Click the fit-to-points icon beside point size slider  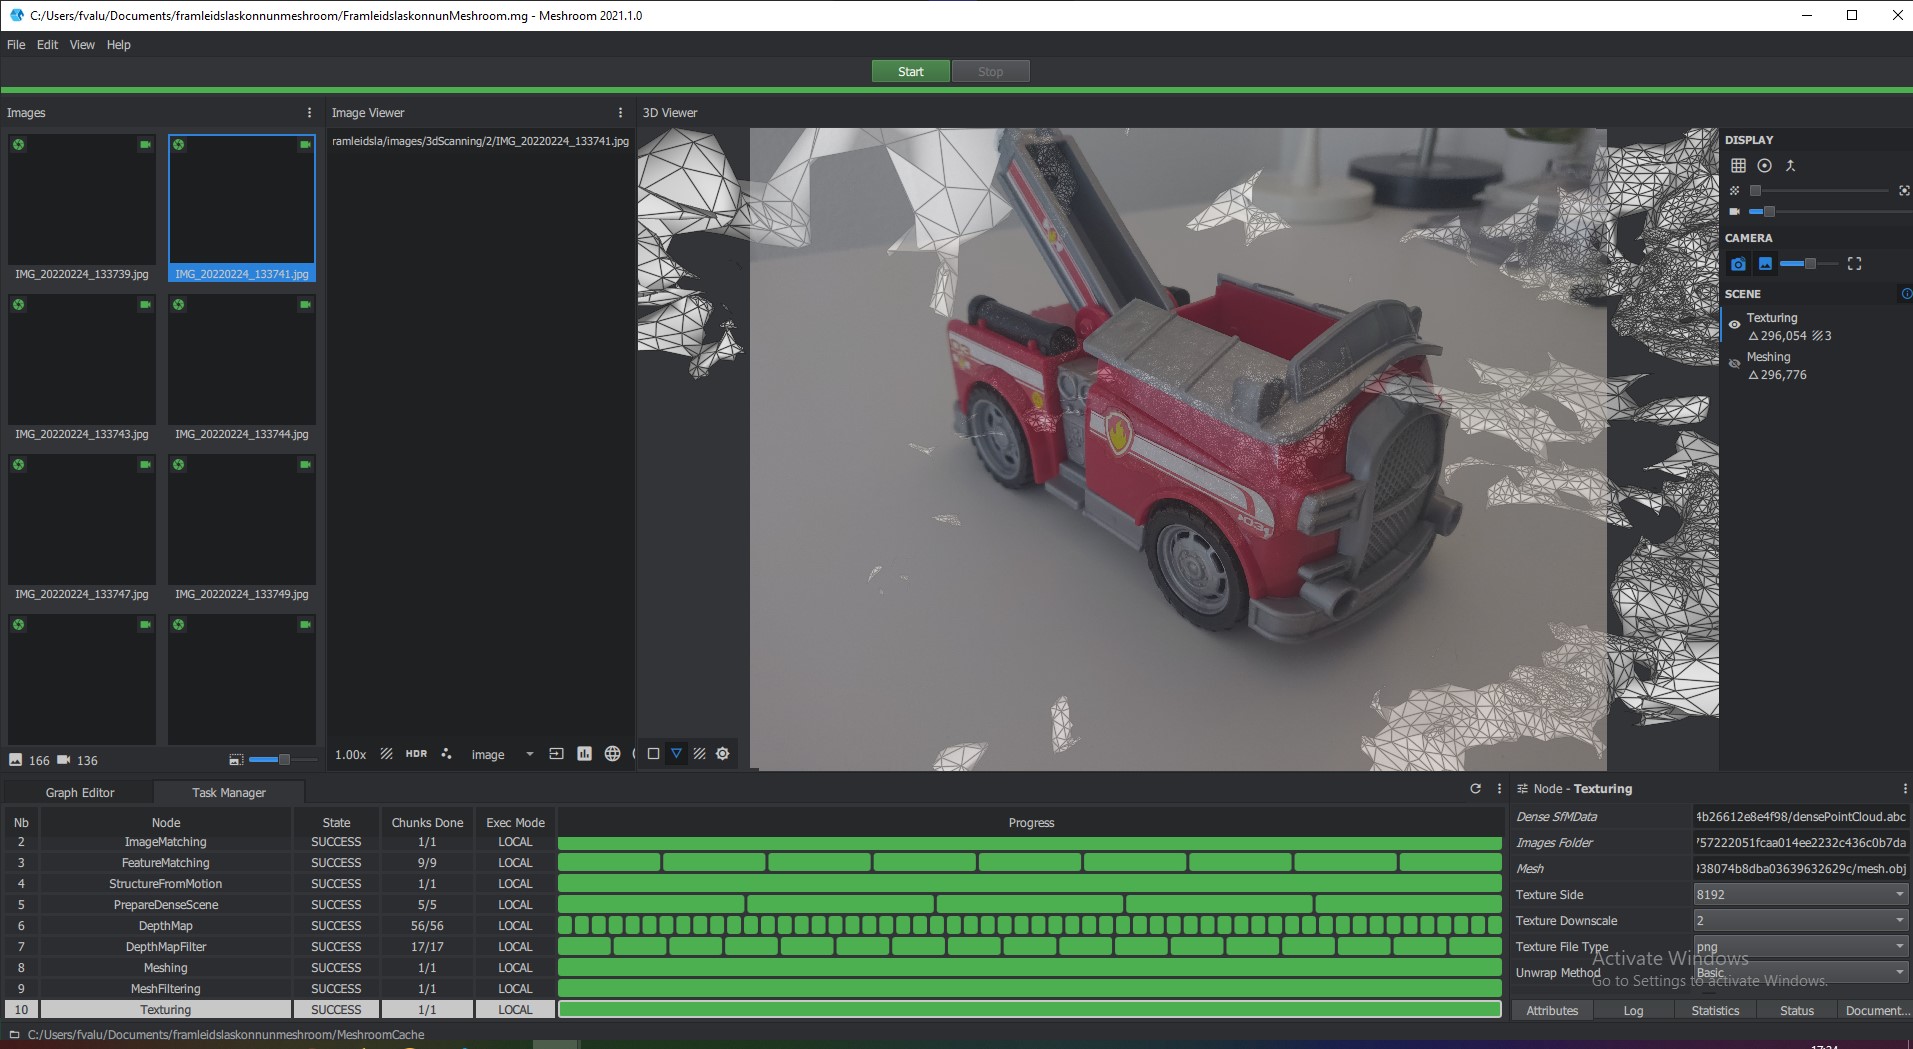1904,190
